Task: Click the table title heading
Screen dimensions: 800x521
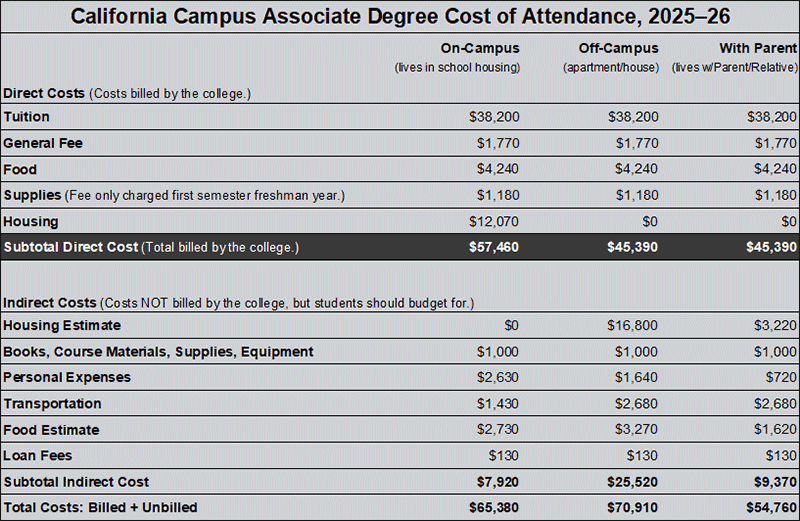Action: tap(400, 16)
